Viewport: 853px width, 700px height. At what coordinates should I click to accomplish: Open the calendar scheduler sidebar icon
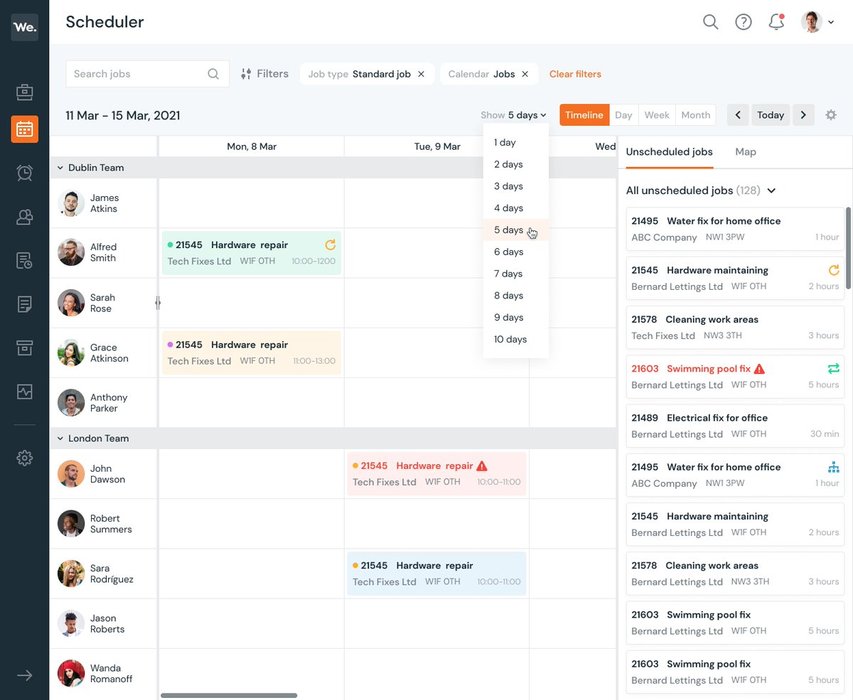(x=24, y=129)
